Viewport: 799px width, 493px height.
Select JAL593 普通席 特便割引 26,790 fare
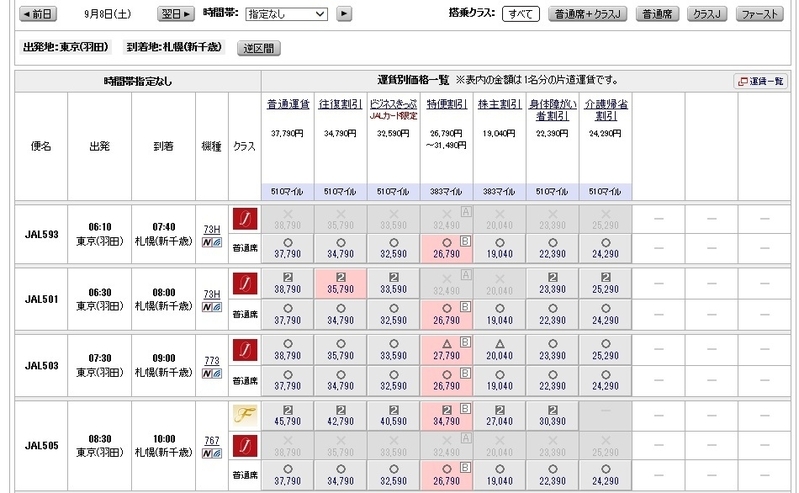pyautogui.click(x=446, y=248)
